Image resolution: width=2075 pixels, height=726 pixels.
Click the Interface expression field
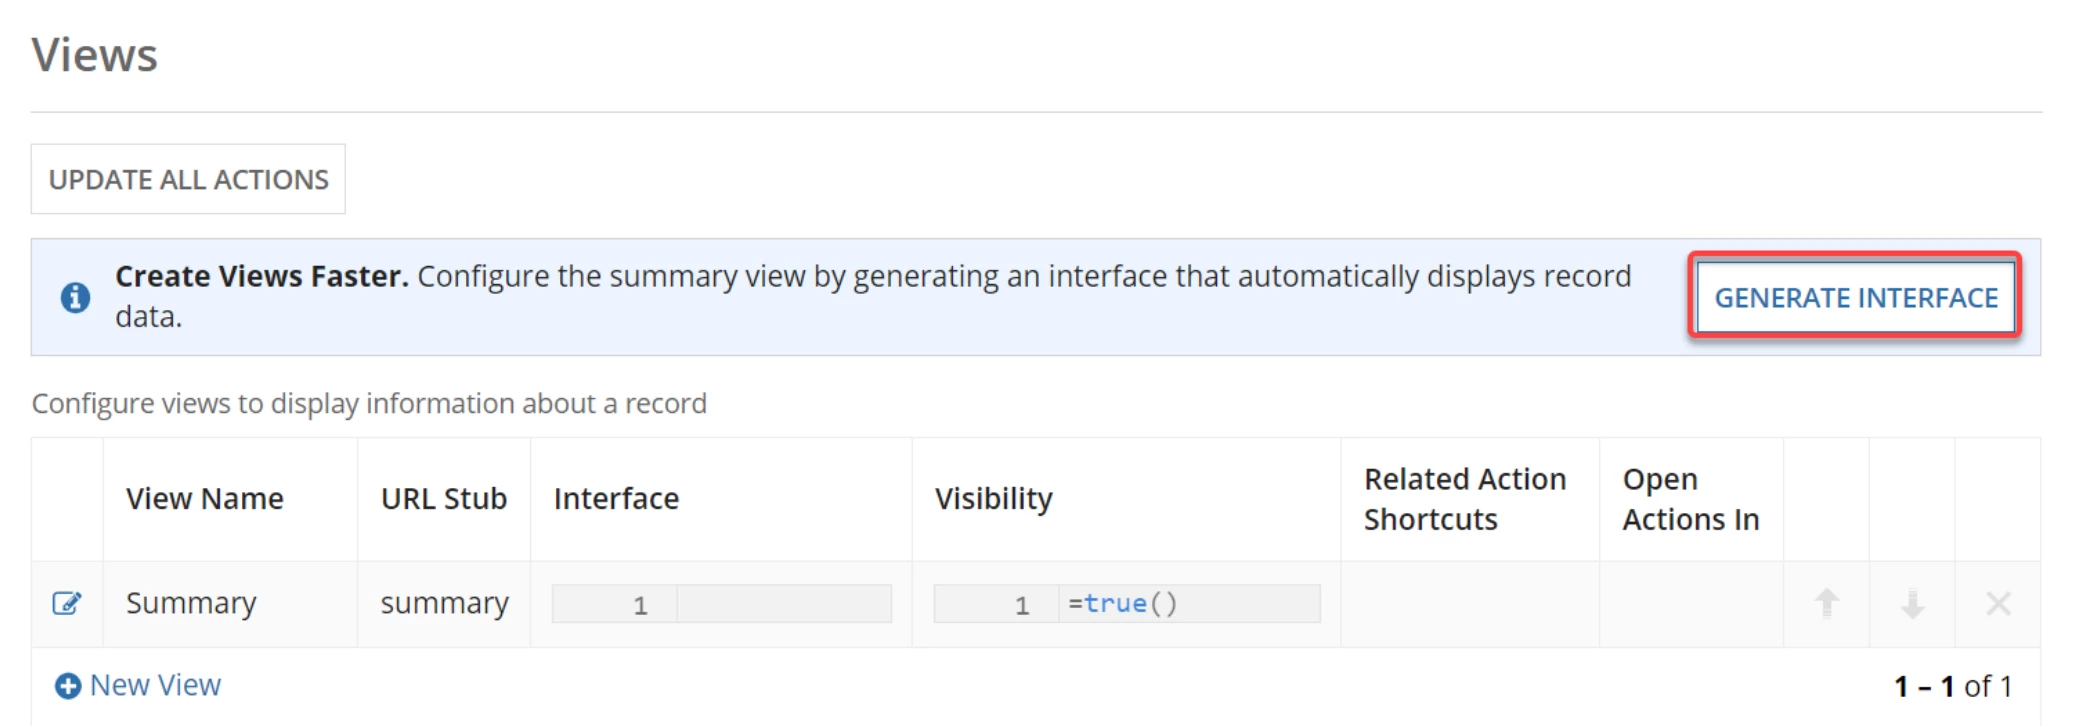pos(721,603)
